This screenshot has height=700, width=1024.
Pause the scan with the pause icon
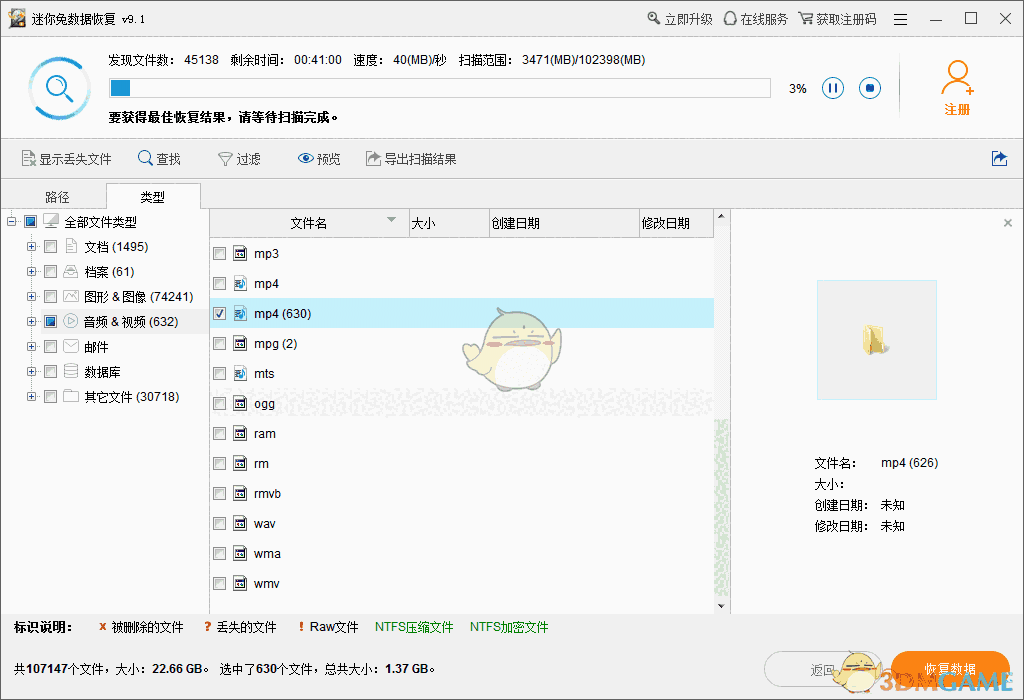coord(833,88)
